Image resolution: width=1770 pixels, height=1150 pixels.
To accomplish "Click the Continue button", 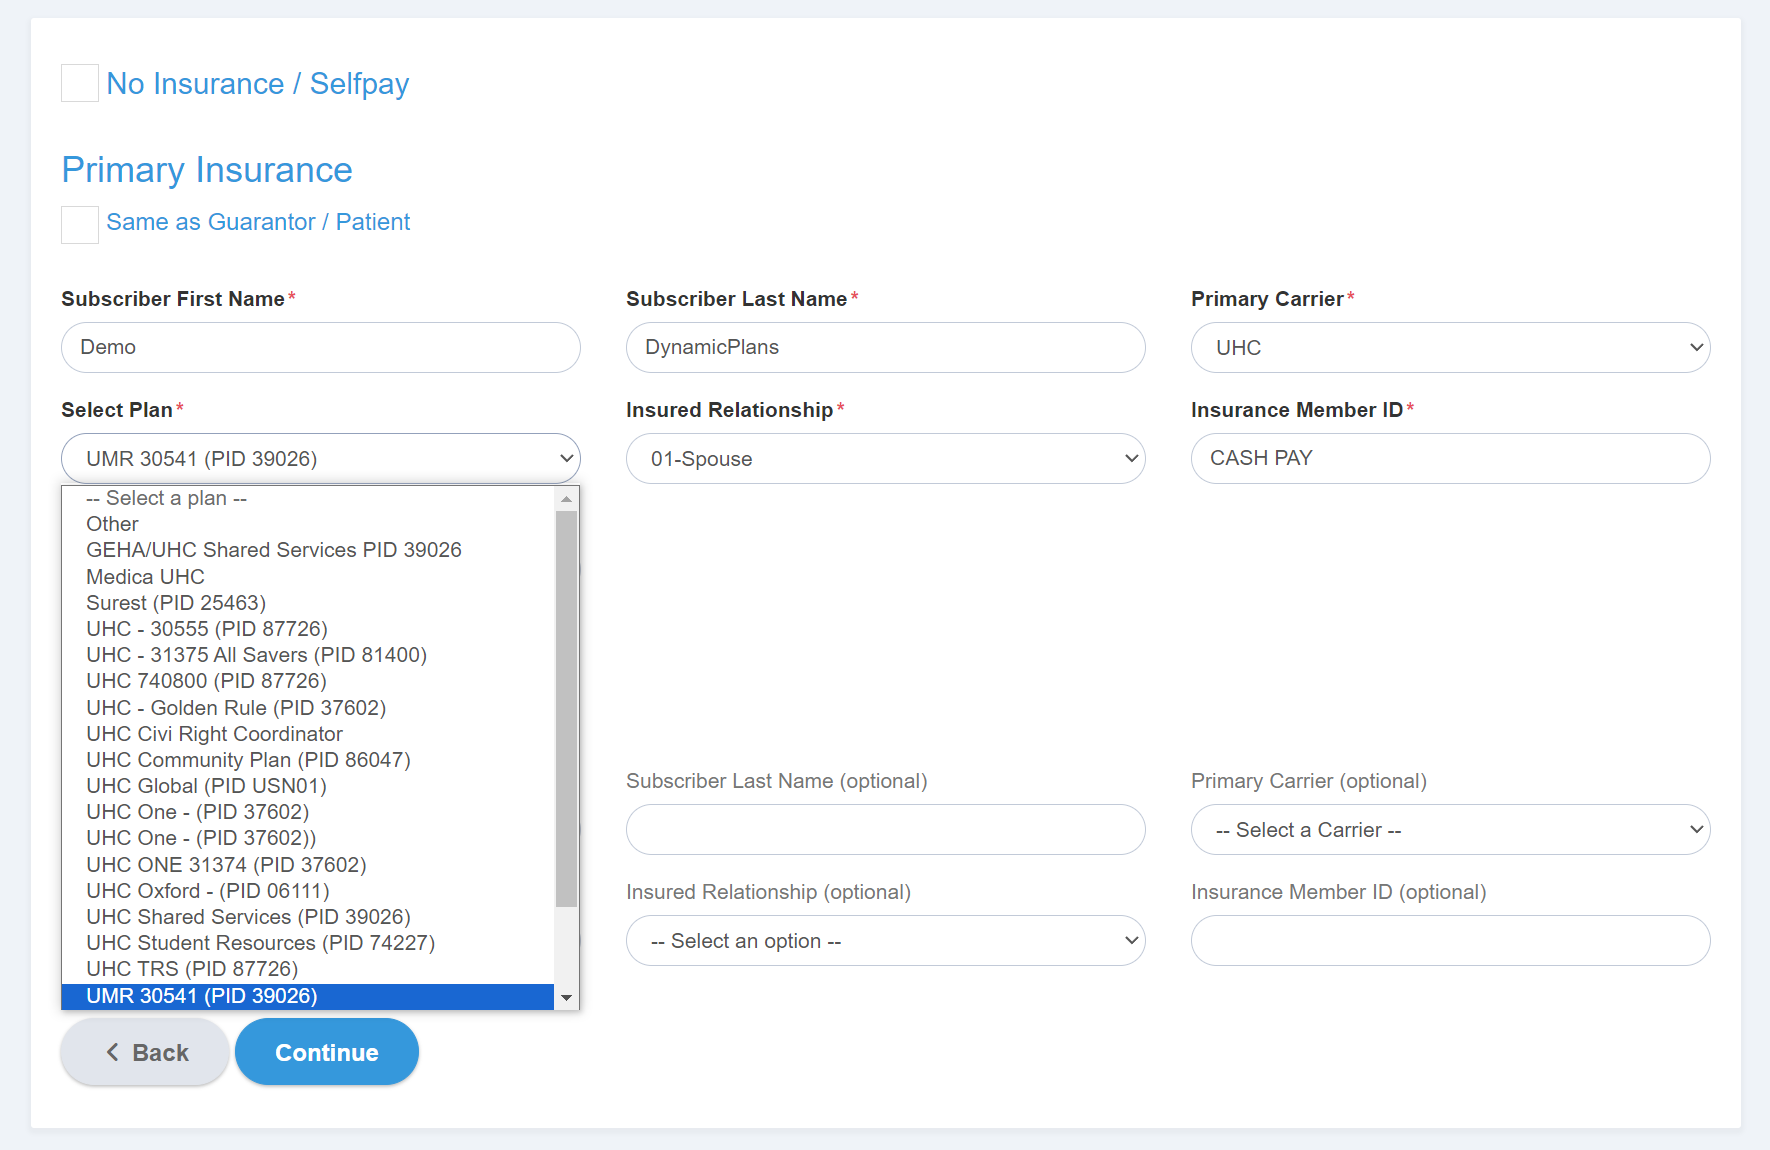I will point(327,1052).
